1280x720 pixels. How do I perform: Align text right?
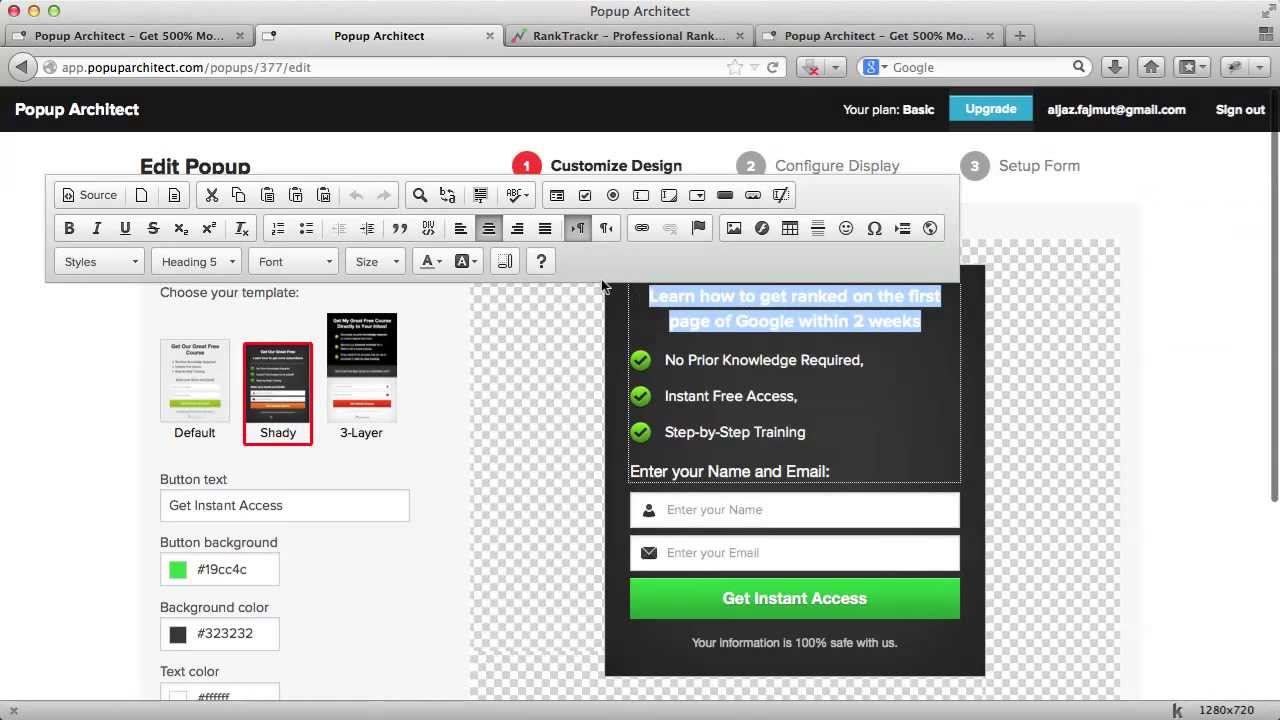pos(516,228)
